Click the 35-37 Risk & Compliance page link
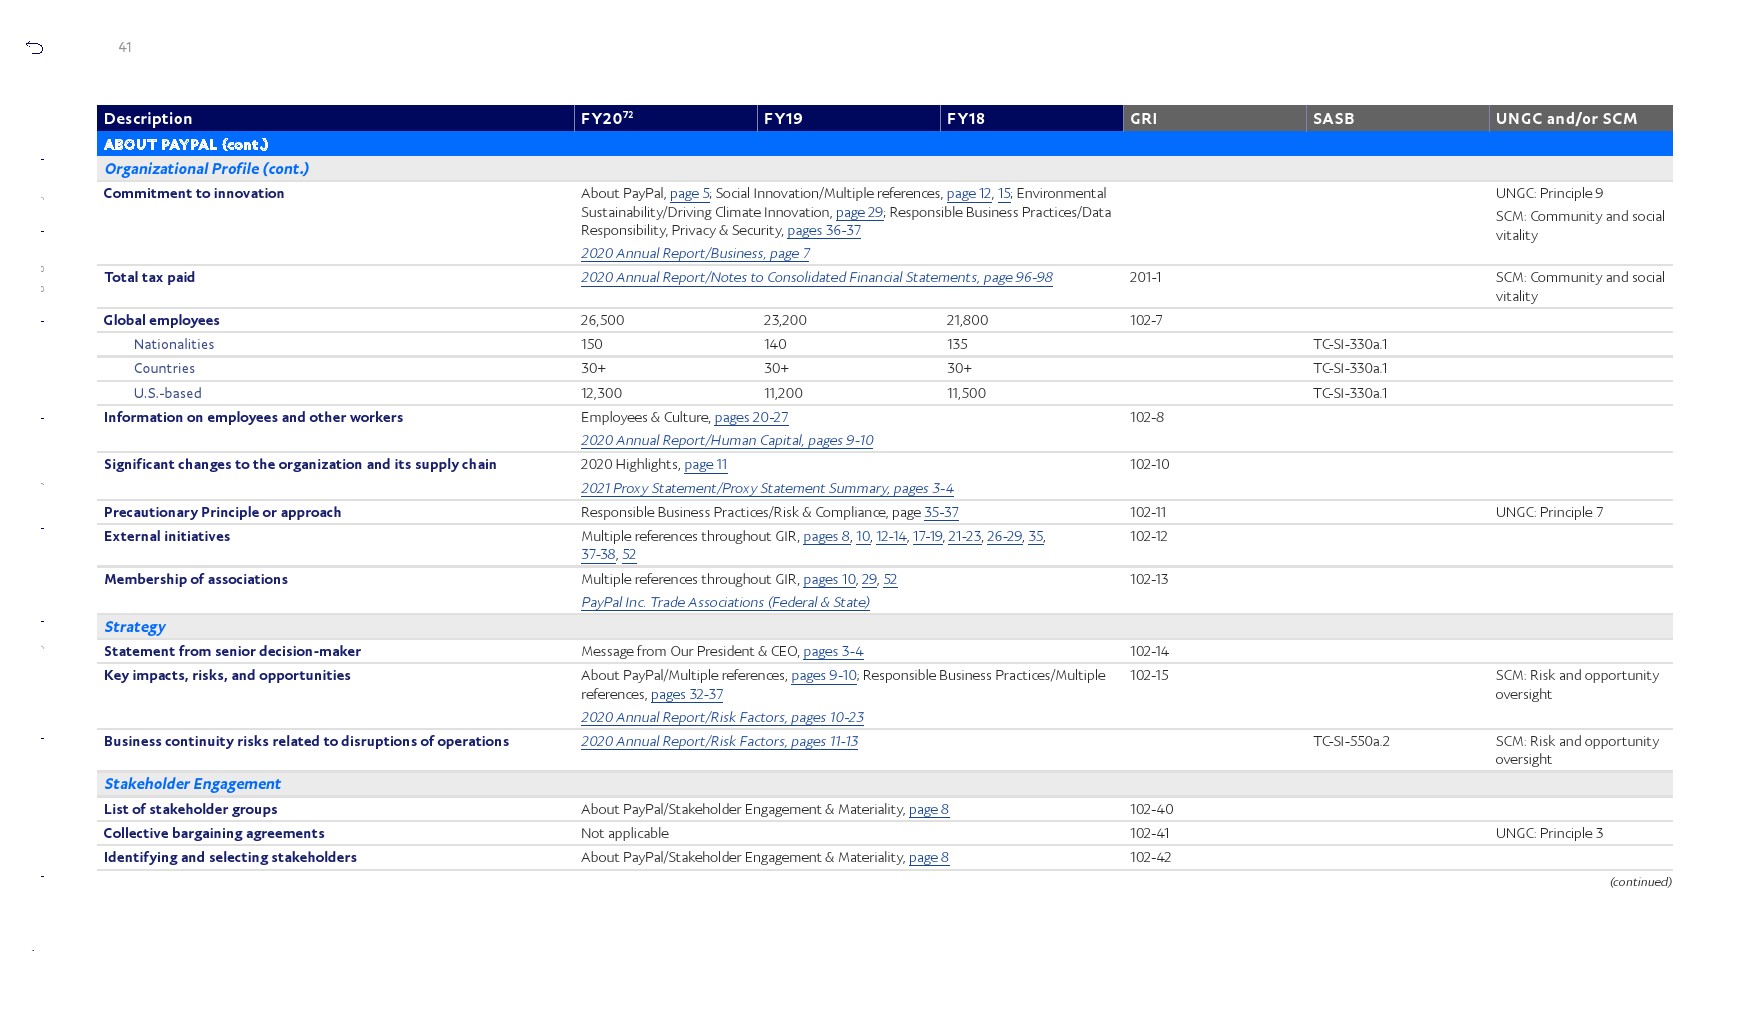The height and width of the screenshot is (1020, 1740). tap(940, 513)
